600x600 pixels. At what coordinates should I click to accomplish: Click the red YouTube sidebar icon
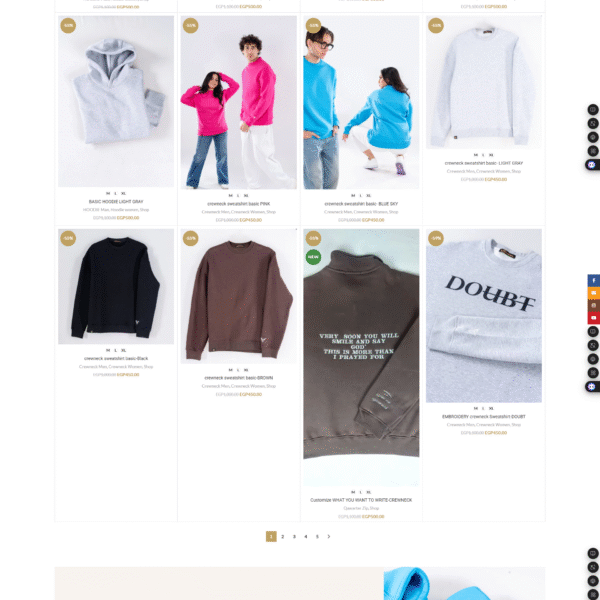[594, 317]
